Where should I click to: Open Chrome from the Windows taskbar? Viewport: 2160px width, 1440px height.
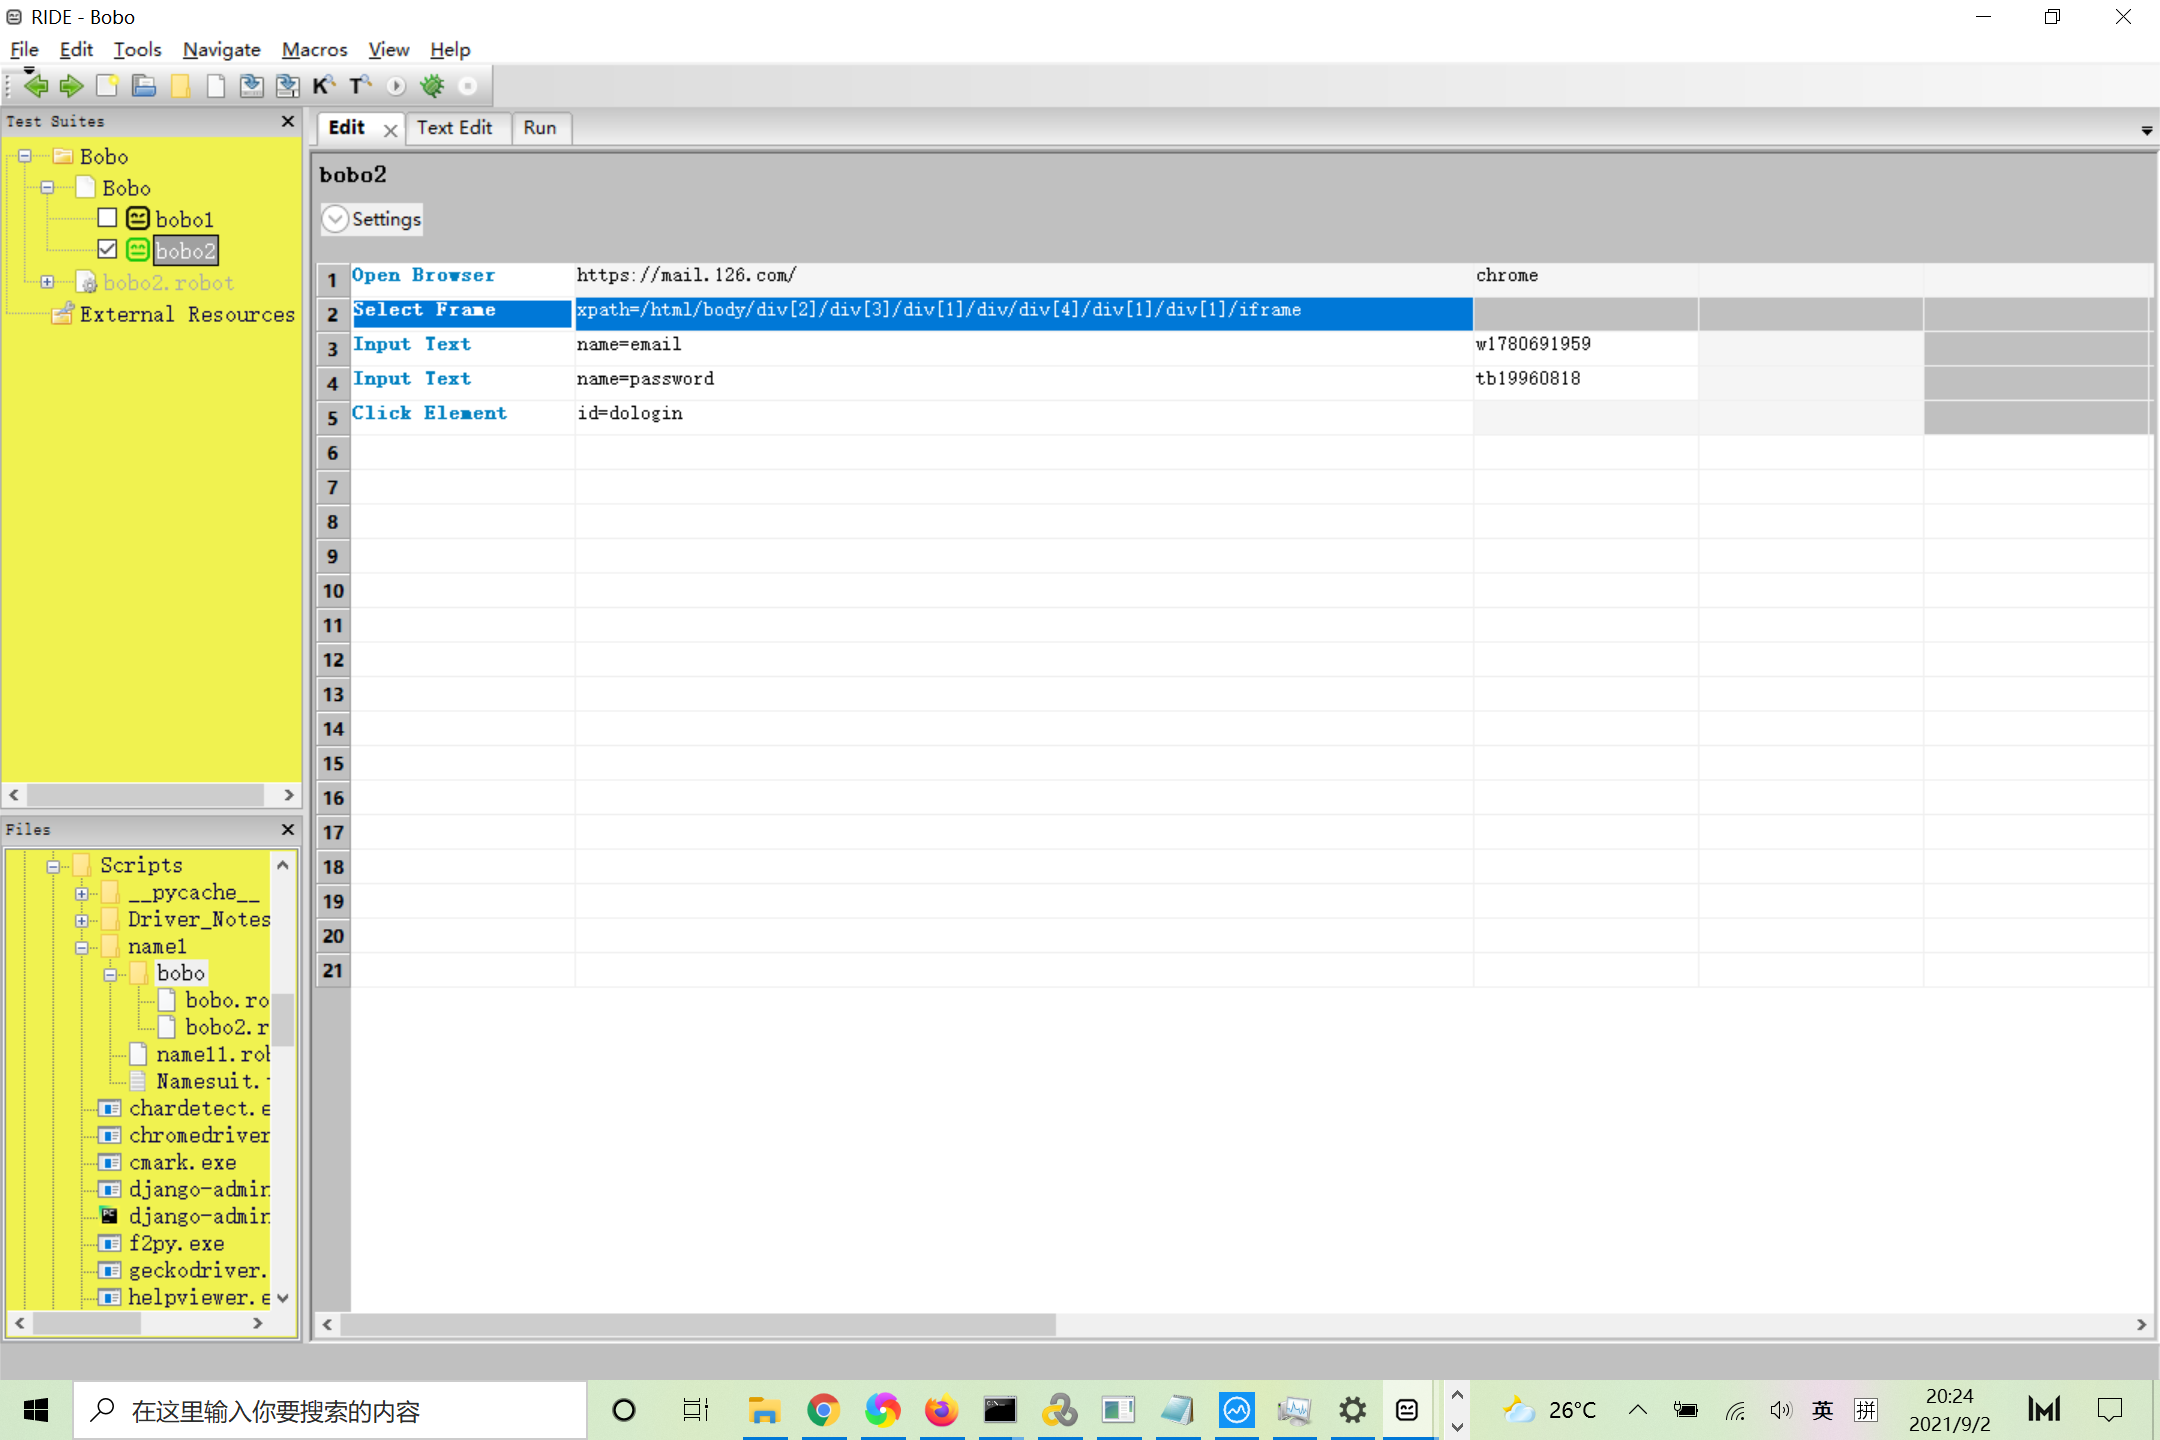pyautogui.click(x=823, y=1410)
